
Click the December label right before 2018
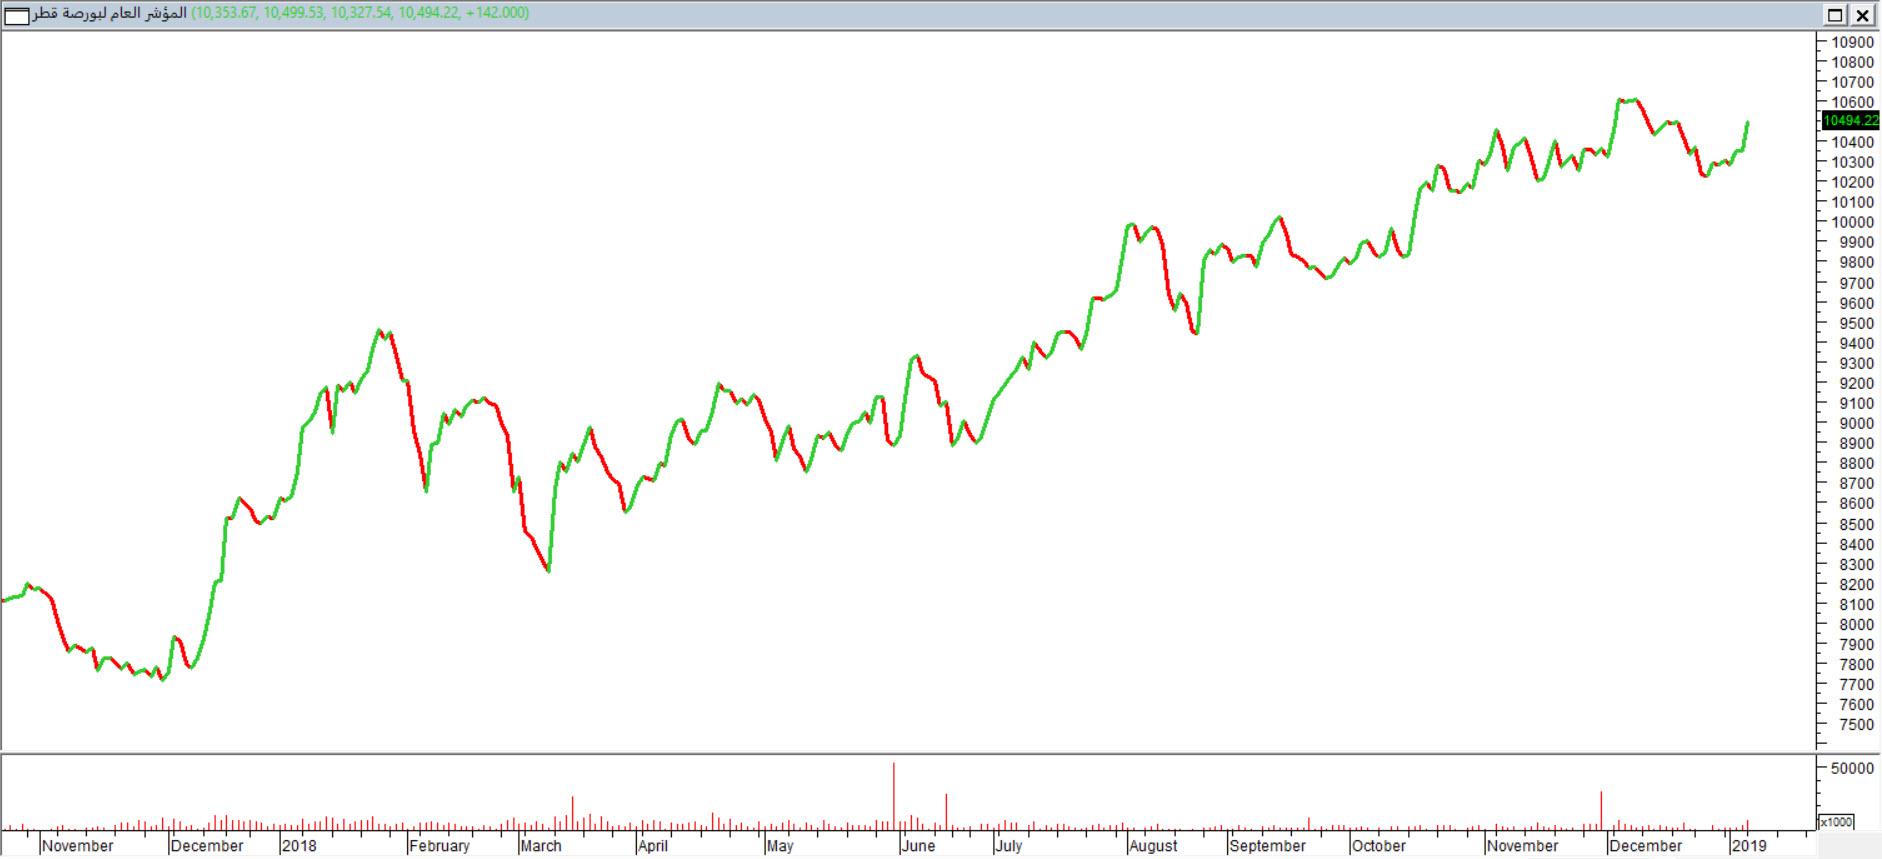207,846
